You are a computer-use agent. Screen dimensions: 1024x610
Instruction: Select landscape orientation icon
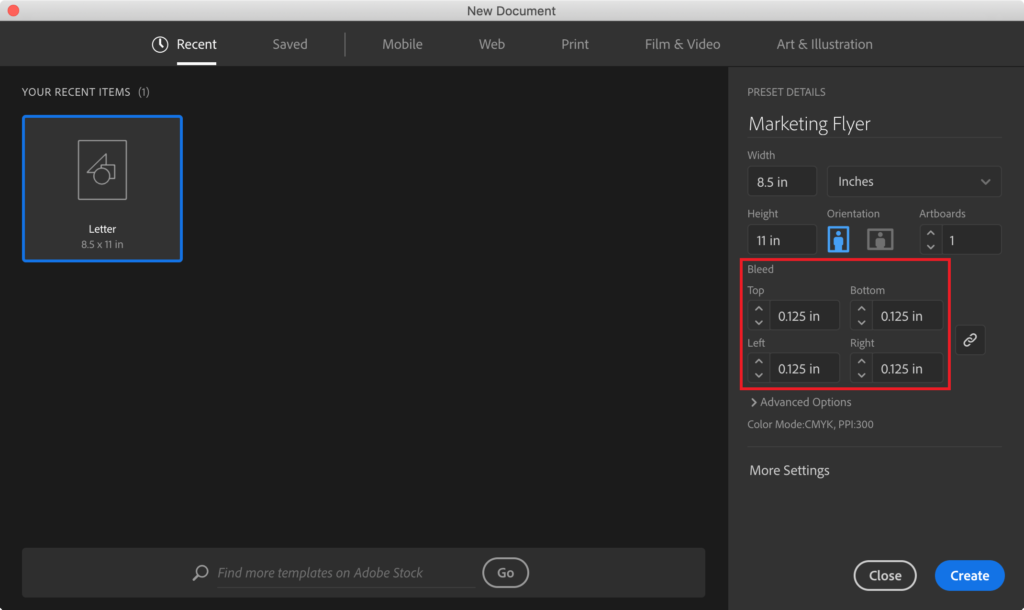879,239
